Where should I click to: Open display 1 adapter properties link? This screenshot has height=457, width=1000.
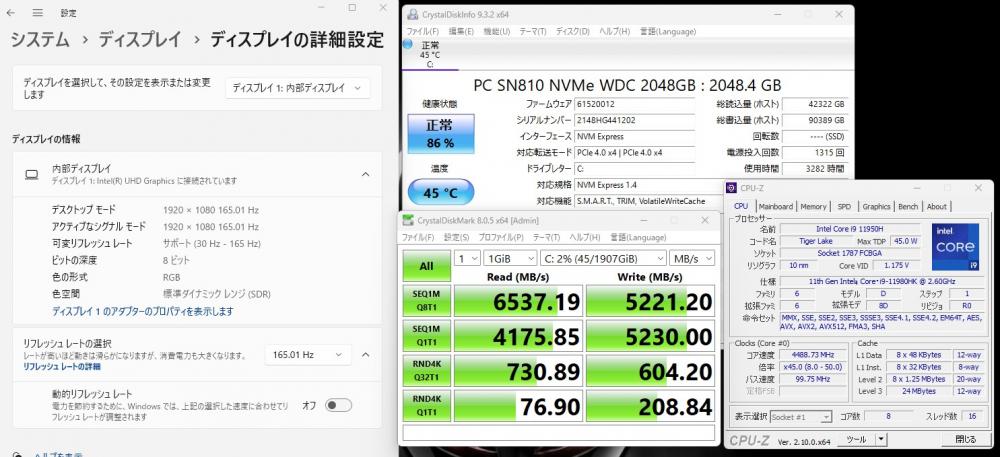(142, 312)
